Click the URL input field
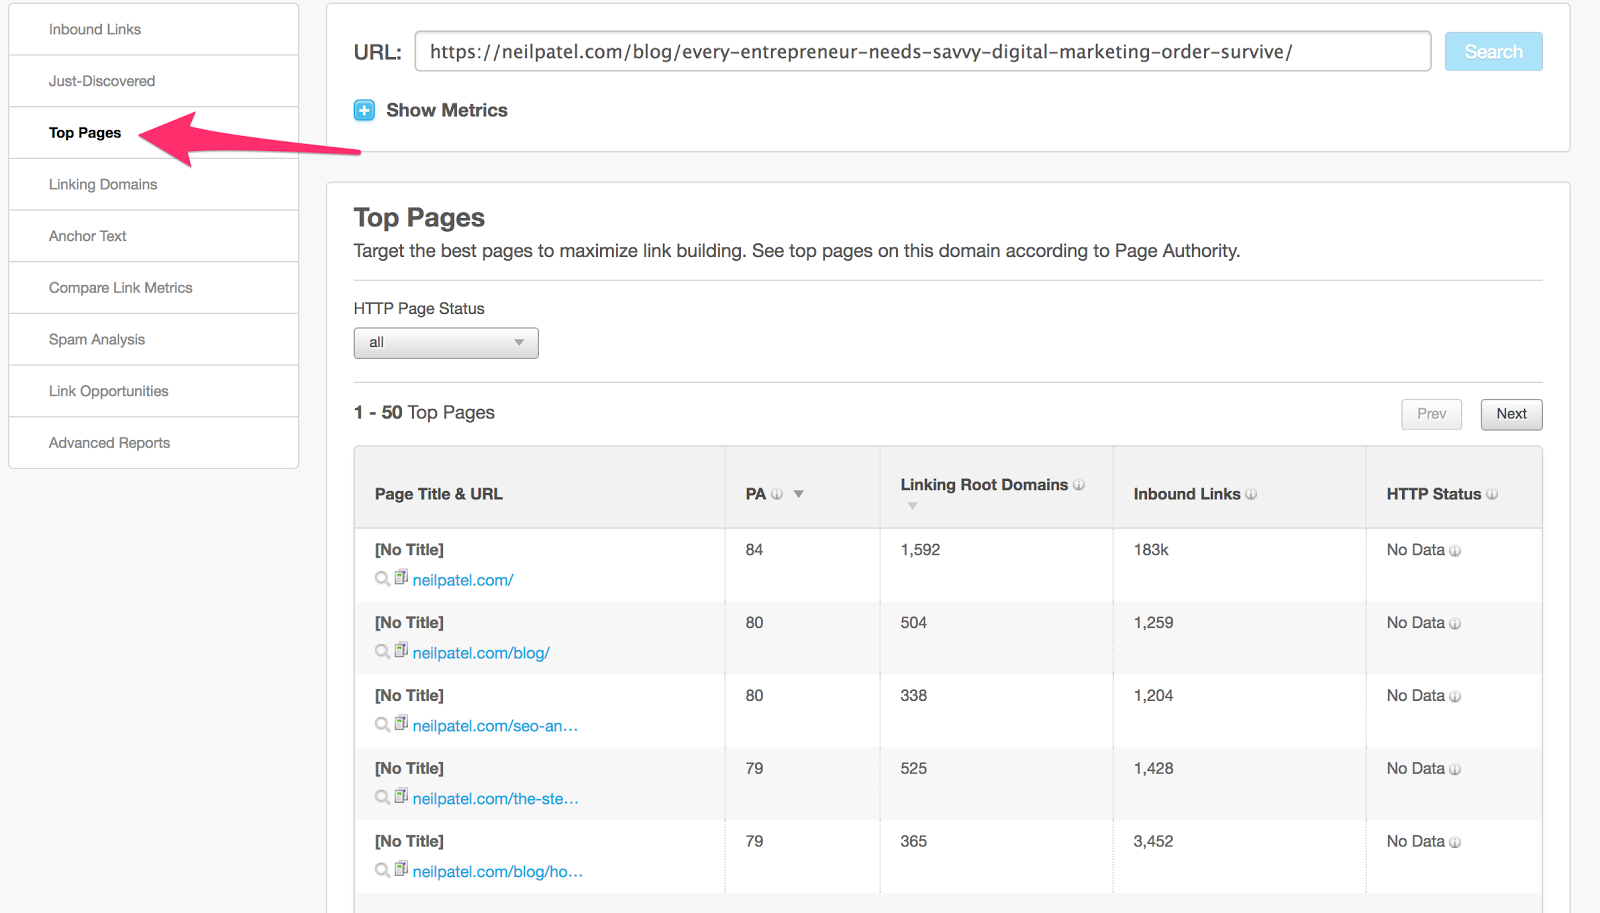1600x913 pixels. coord(923,51)
